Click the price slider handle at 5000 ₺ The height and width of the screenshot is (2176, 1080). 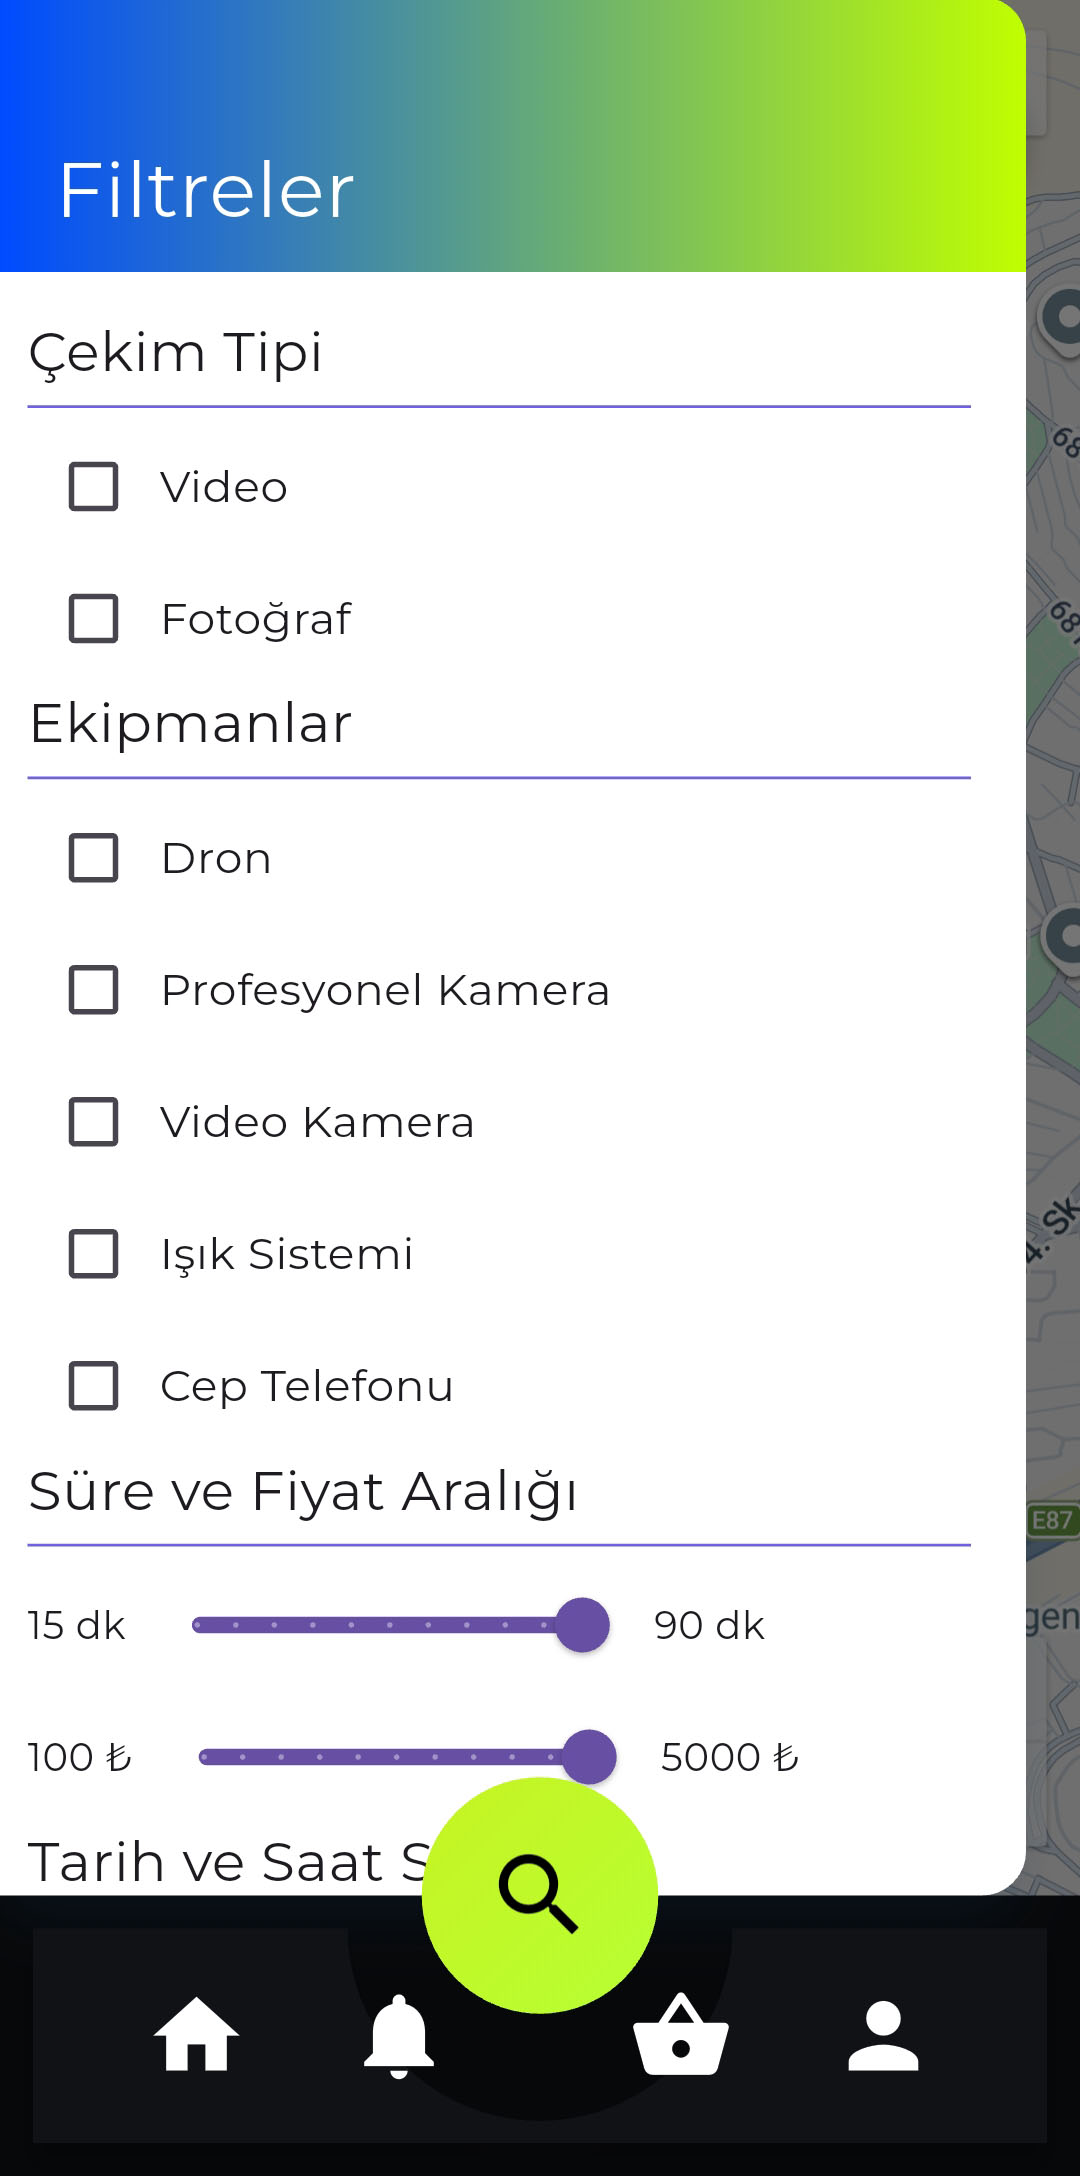pos(589,1757)
